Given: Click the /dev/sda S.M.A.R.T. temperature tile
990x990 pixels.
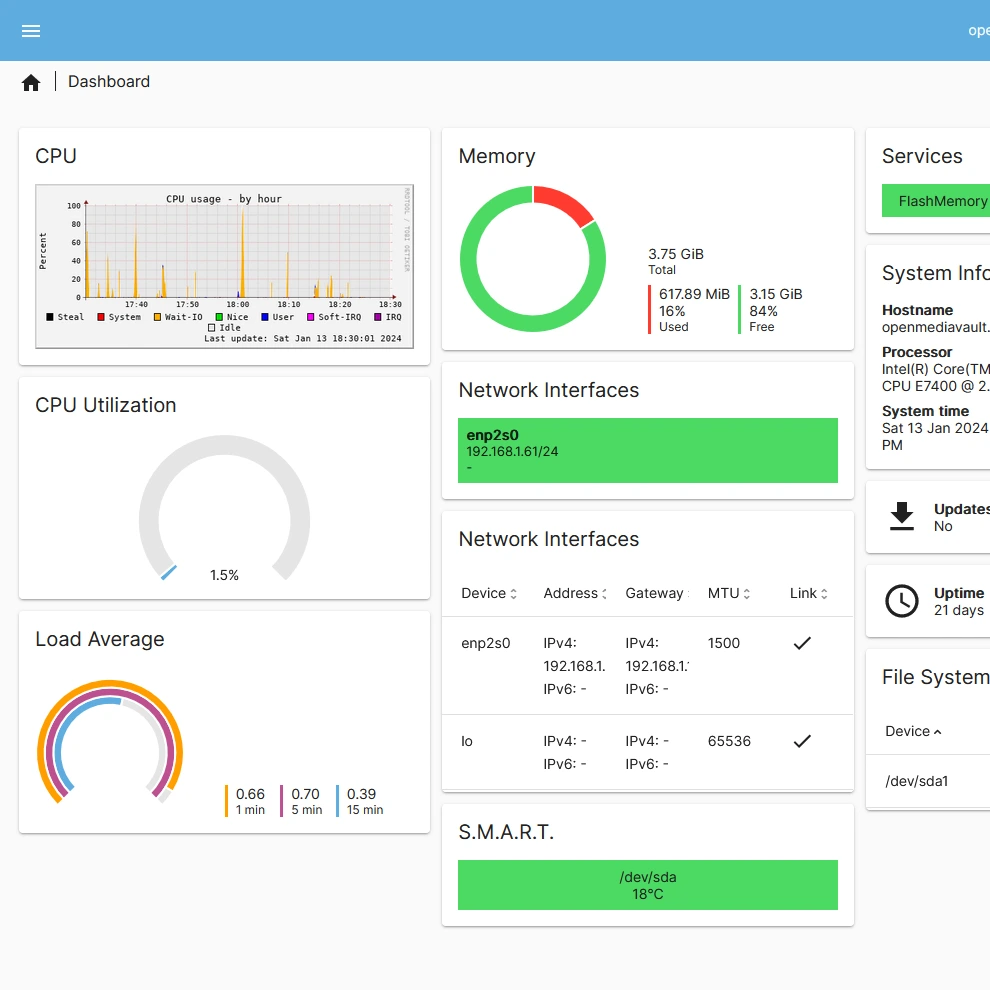Looking at the screenshot, I should [x=647, y=885].
